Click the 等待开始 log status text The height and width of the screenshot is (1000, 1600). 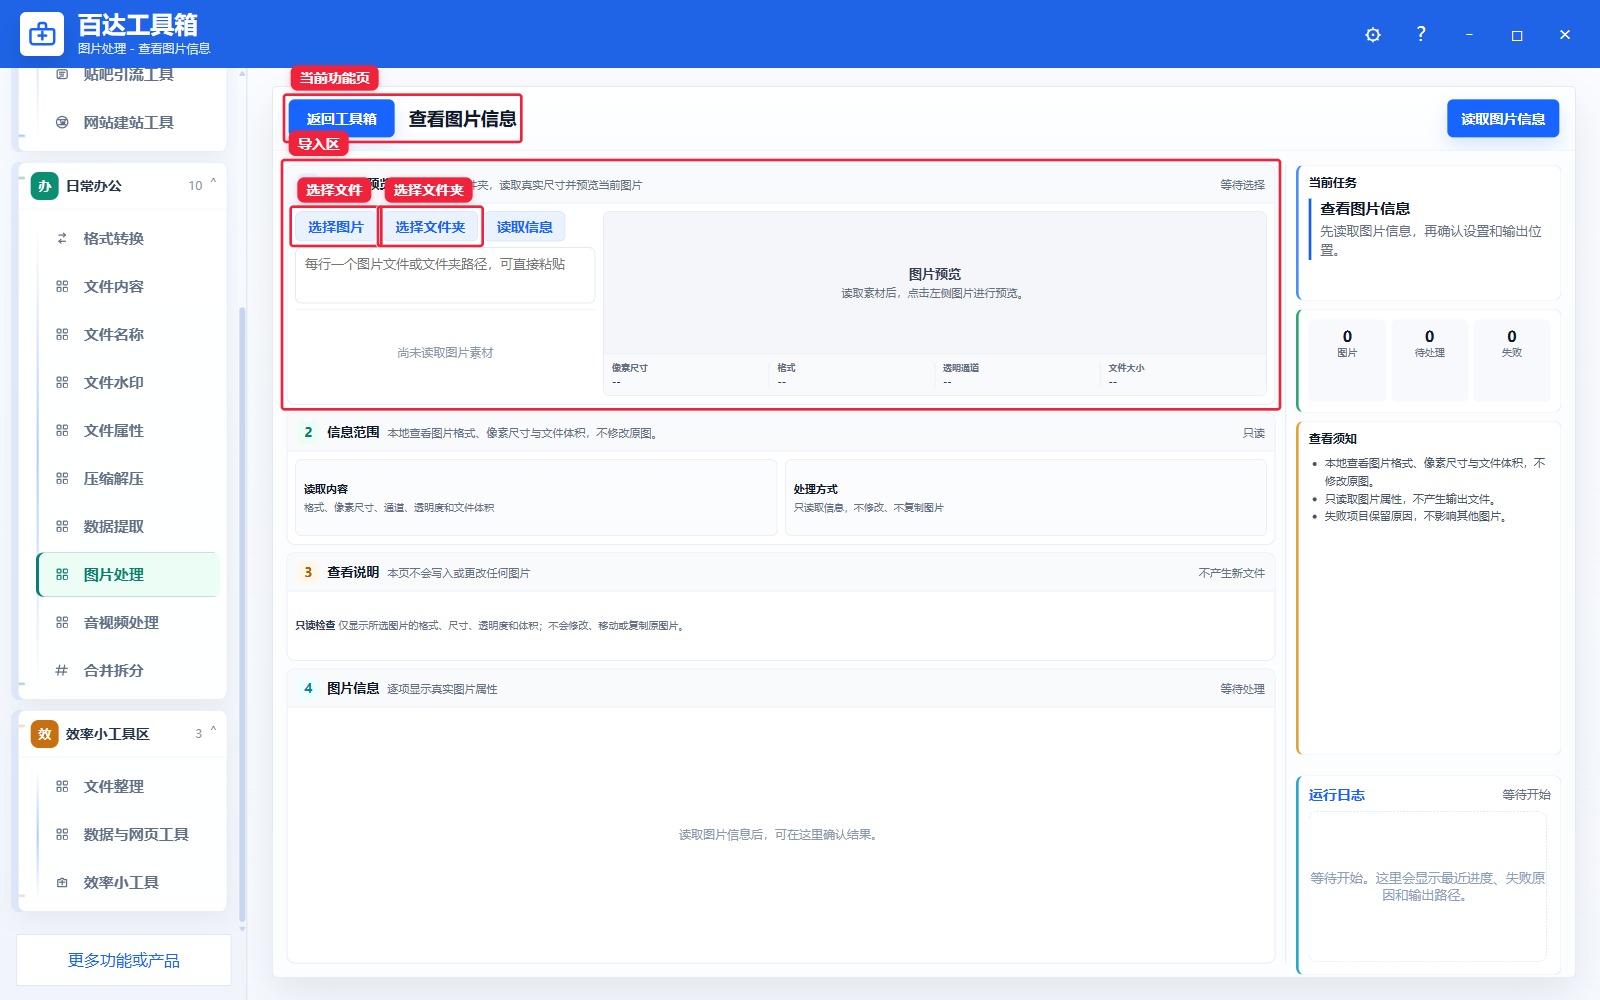[x=1526, y=795]
